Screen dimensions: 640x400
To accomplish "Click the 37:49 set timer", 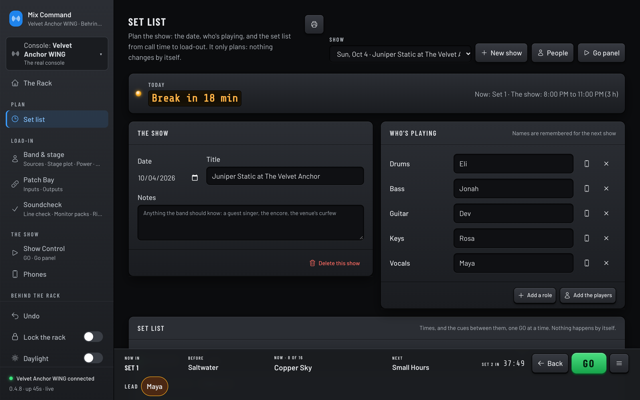I will pyautogui.click(x=514, y=363).
